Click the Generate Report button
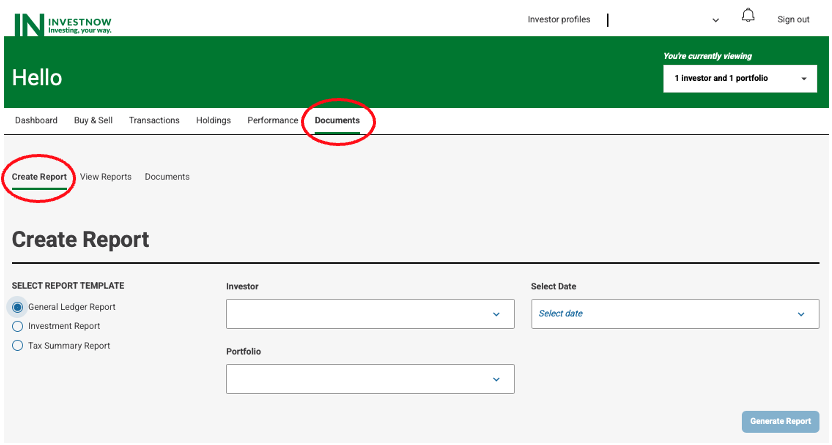832x445 pixels. point(780,421)
